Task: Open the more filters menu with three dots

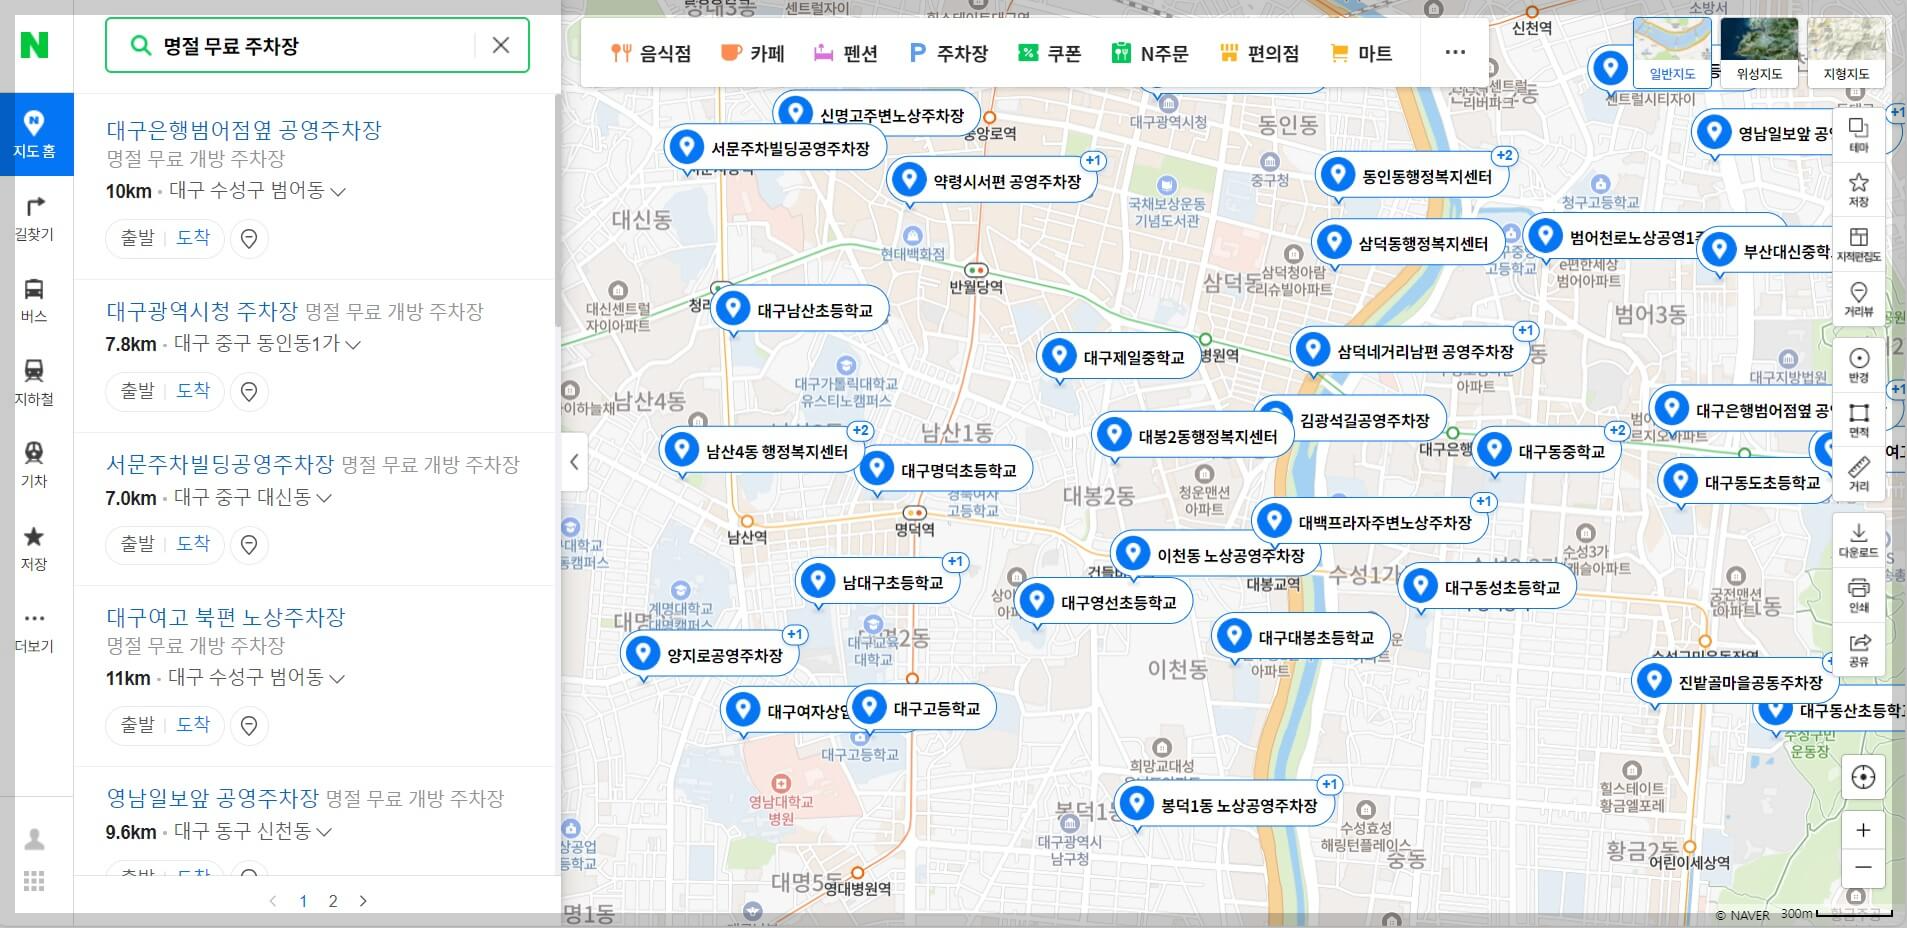Action: [x=1455, y=52]
